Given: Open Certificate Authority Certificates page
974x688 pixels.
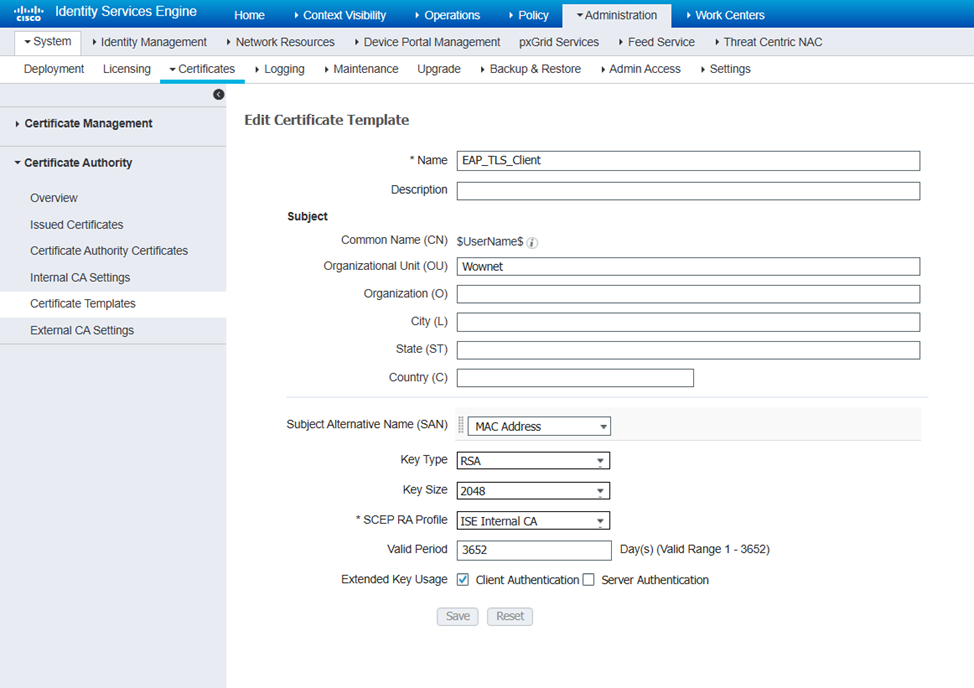Looking at the screenshot, I should coord(109,251).
